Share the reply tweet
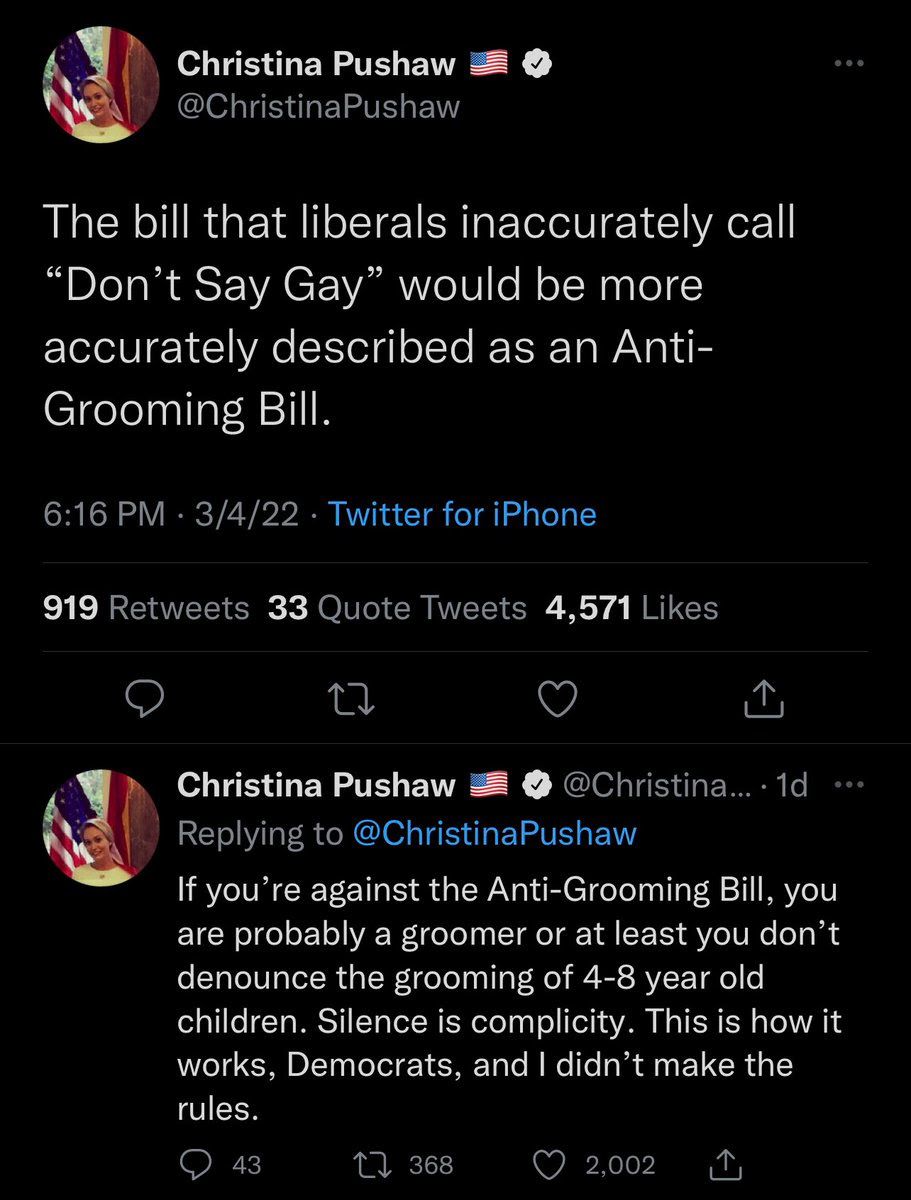Image resolution: width=911 pixels, height=1200 pixels. pos(721,1164)
